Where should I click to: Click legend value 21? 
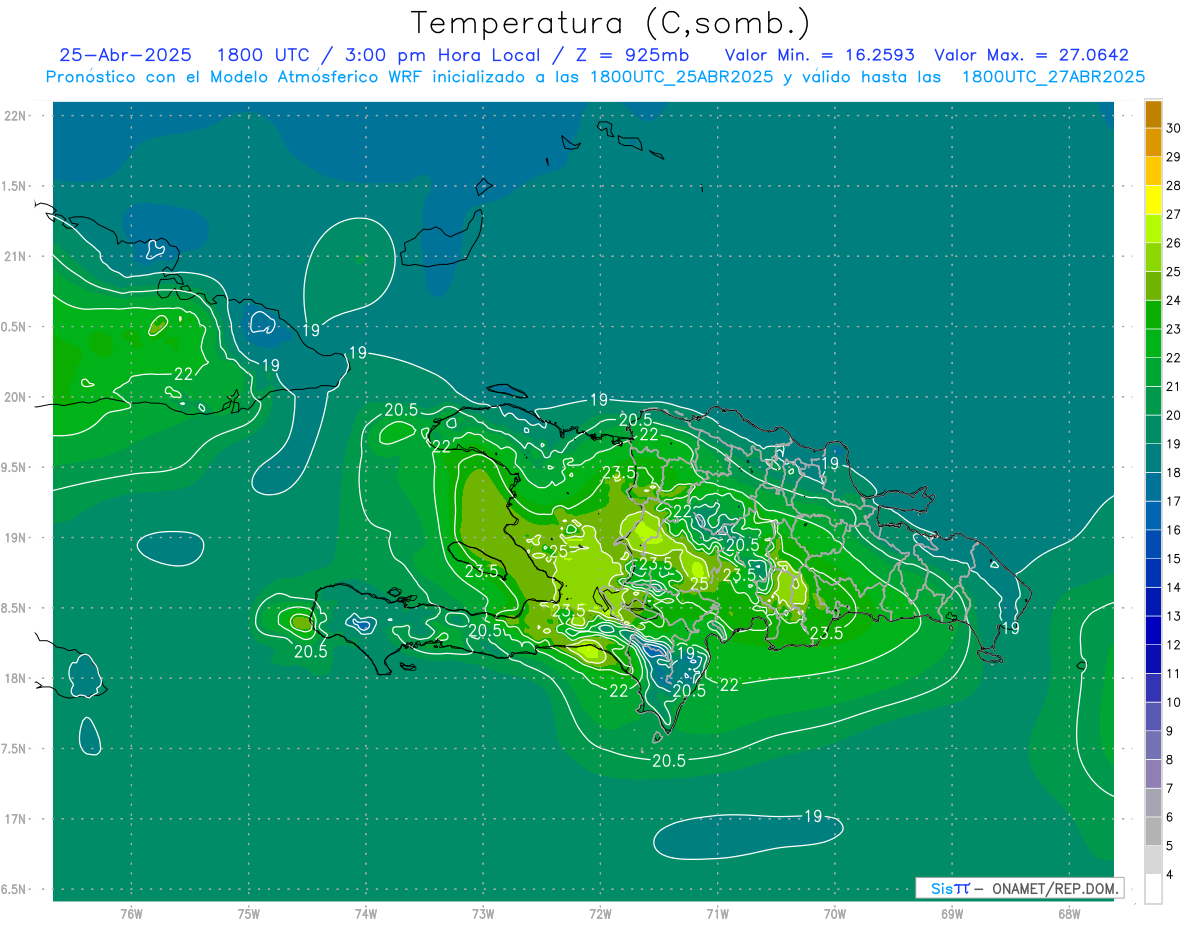(x=1174, y=387)
